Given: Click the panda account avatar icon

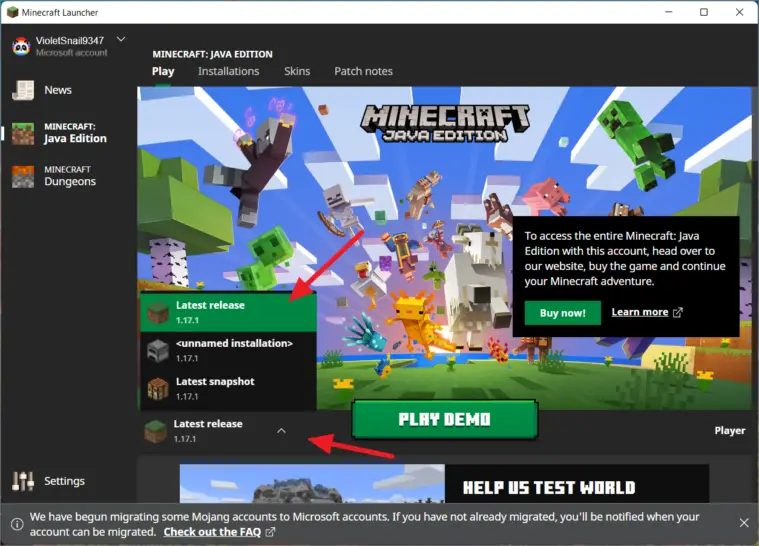Looking at the screenshot, I should 21,46.
